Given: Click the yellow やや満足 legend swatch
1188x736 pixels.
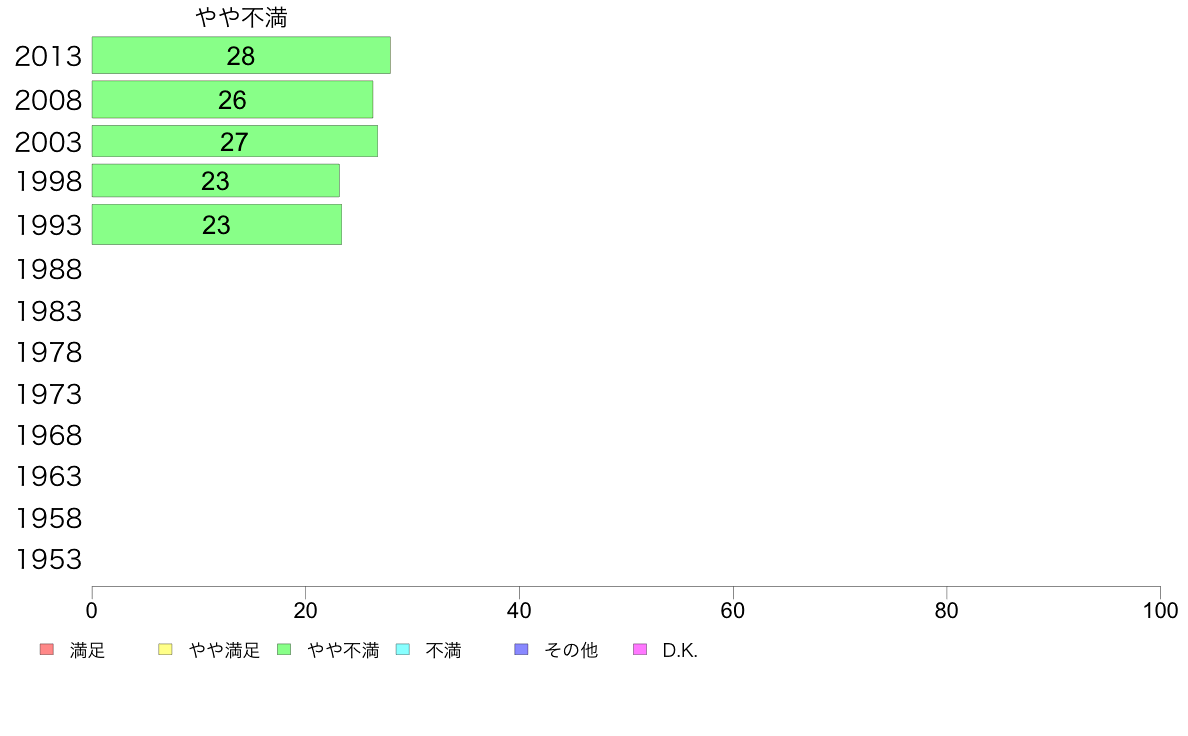Looking at the screenshot, I should tap(165, 650).
